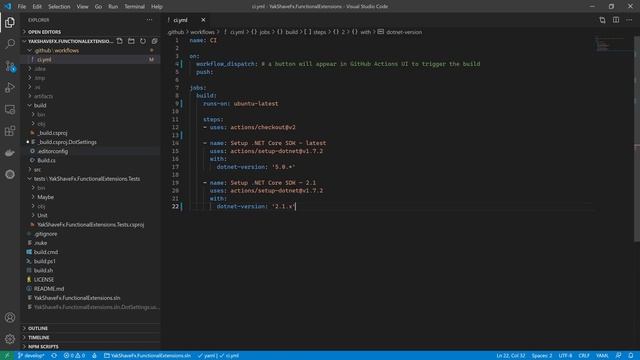Open the Terminal menu
The height and width of the screenshot is (360, 640).
tap(134, 7)
